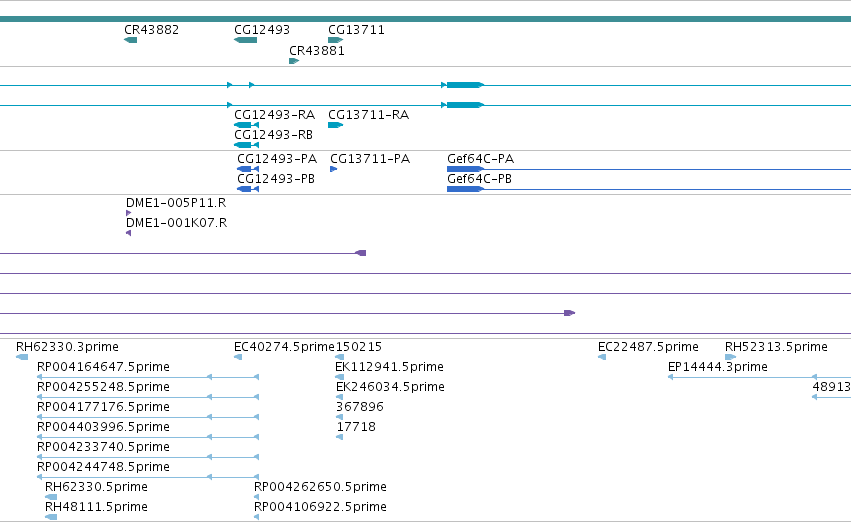Click the CG13711 gene arrow

[335, 40]
